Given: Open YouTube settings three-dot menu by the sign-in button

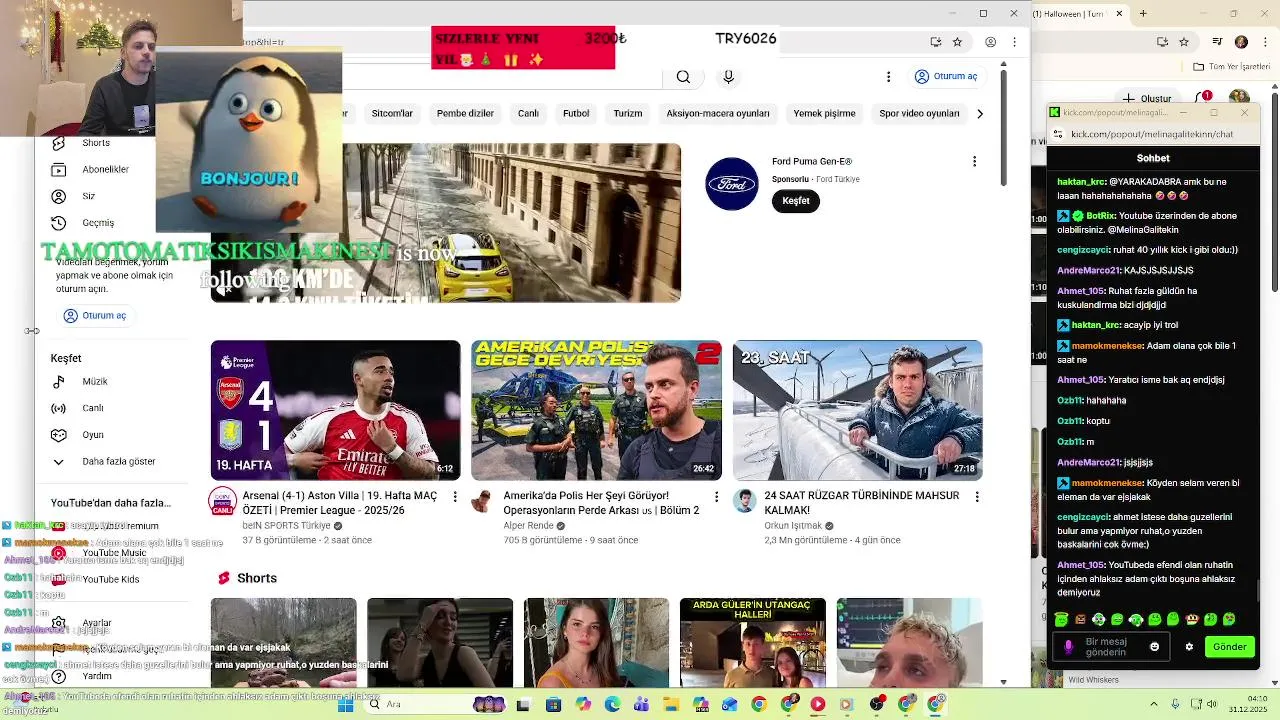Looking at the screenshot, I should (x=888, y=77).
